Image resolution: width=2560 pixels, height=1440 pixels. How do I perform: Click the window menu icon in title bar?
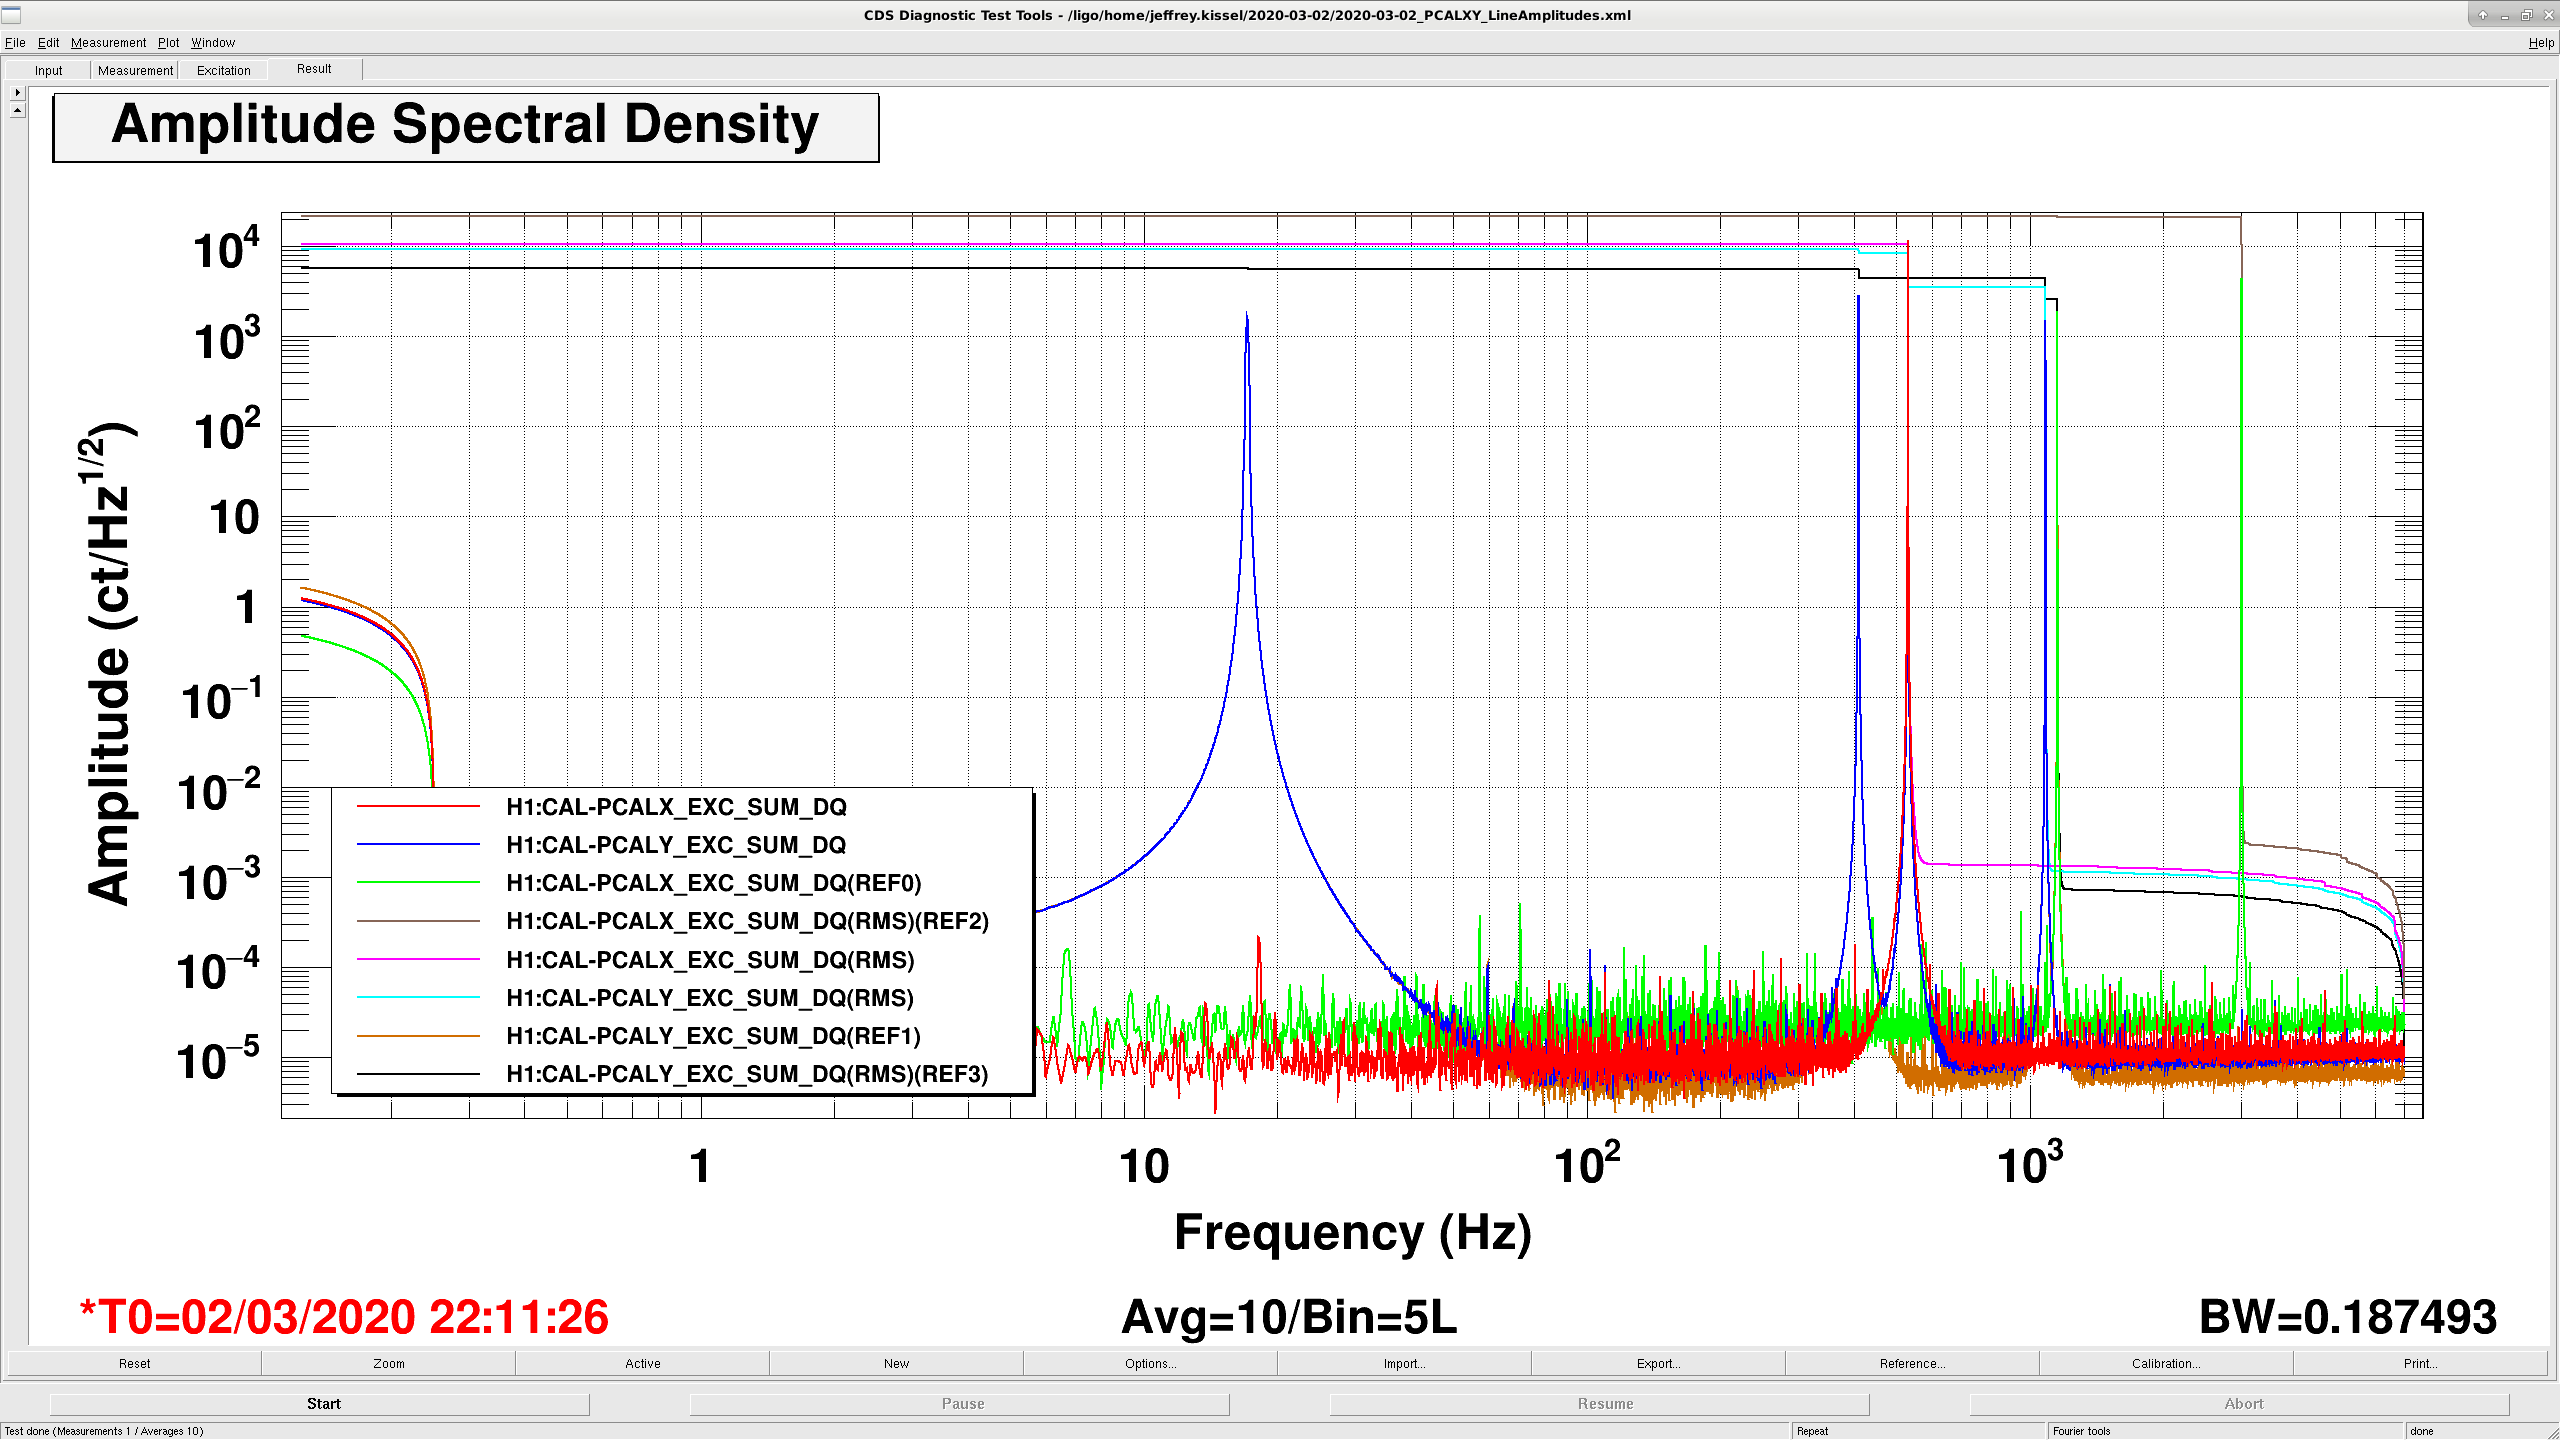click(x=11, y=15)
